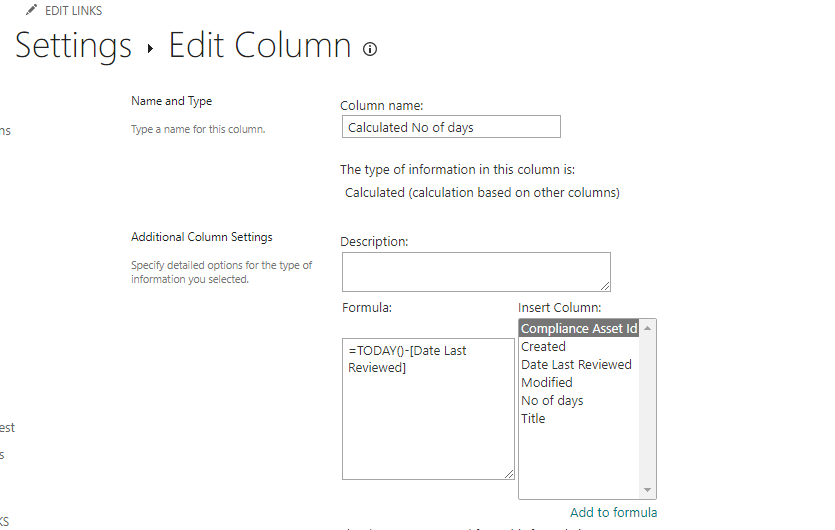Screen dimensions: 835x530
Task: Click inside the Formula text area
Action: point(428,409)
